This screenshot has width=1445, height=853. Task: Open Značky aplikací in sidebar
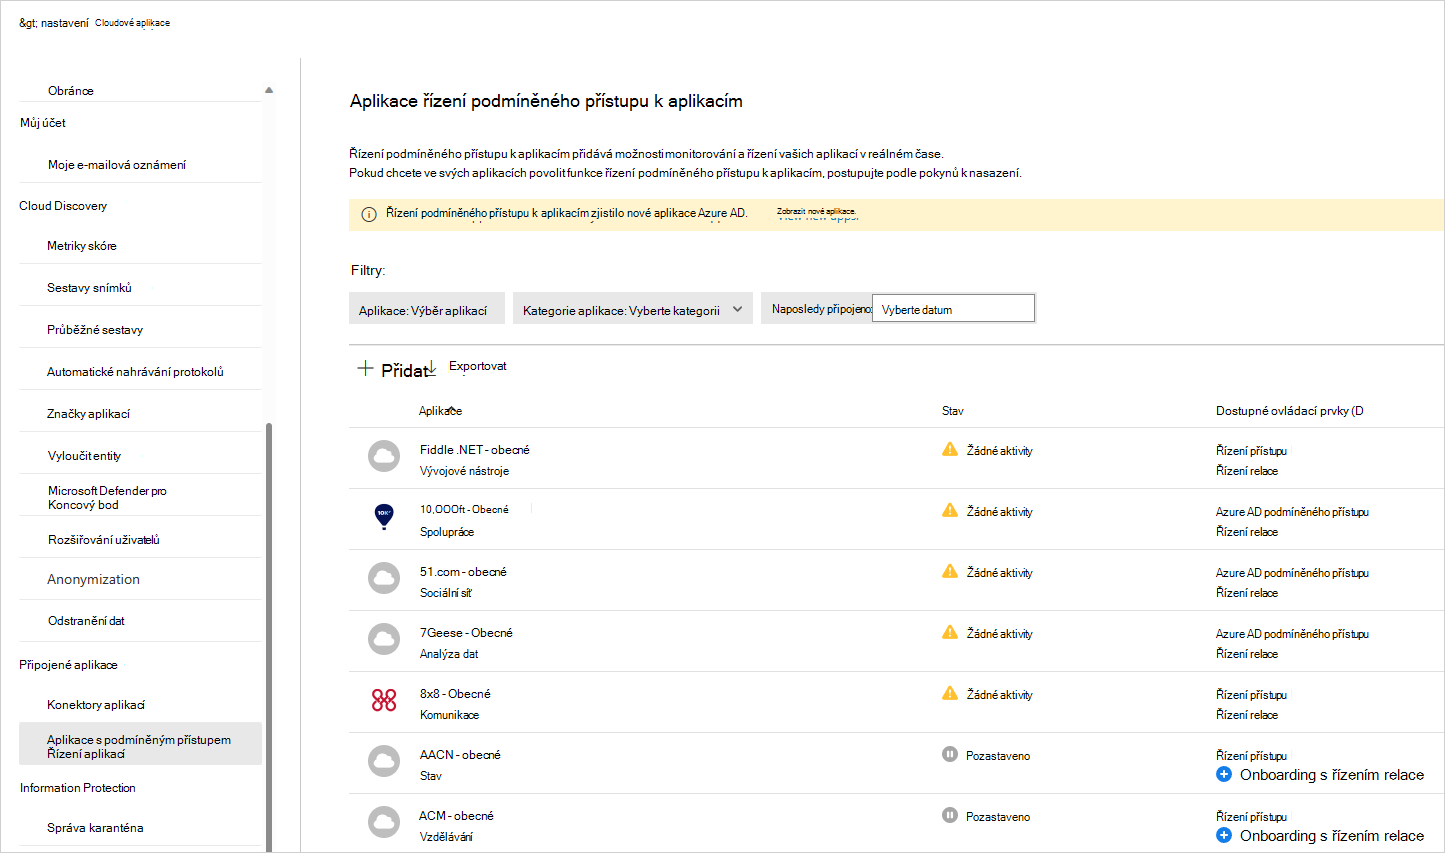point(88,414)
